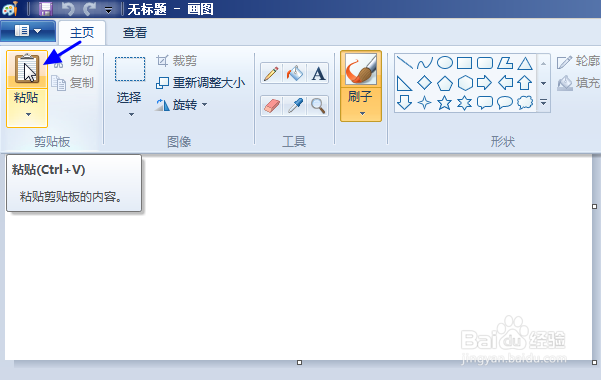Choose the Left arrow shape
Image resolution: width=601 pixels, height=380 pixels.
pyautogui.click(x=505, y=83)
